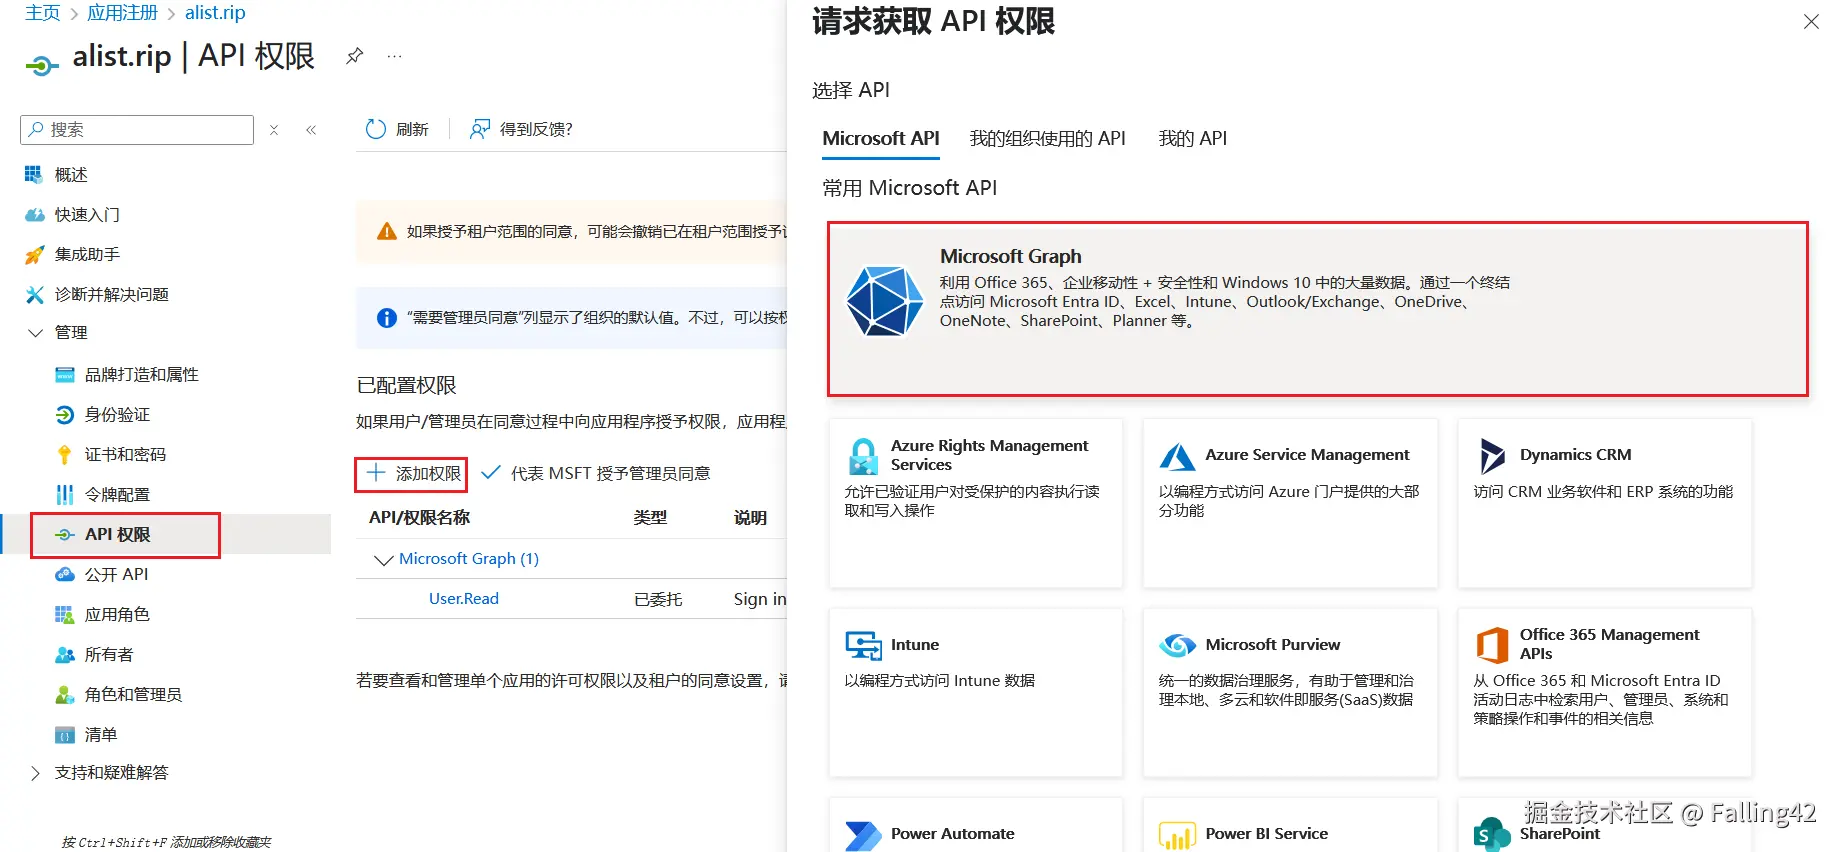Click the Roles and administrators (角色和管理员) icon
1840x852 pixels.
click(x=65, y=694)
